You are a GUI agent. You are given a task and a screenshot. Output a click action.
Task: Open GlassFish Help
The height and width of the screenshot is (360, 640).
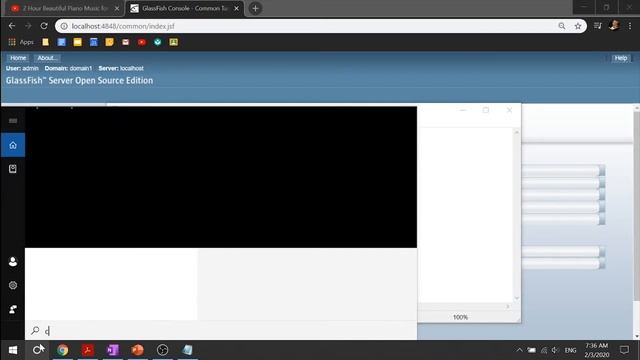click(621, 58)
